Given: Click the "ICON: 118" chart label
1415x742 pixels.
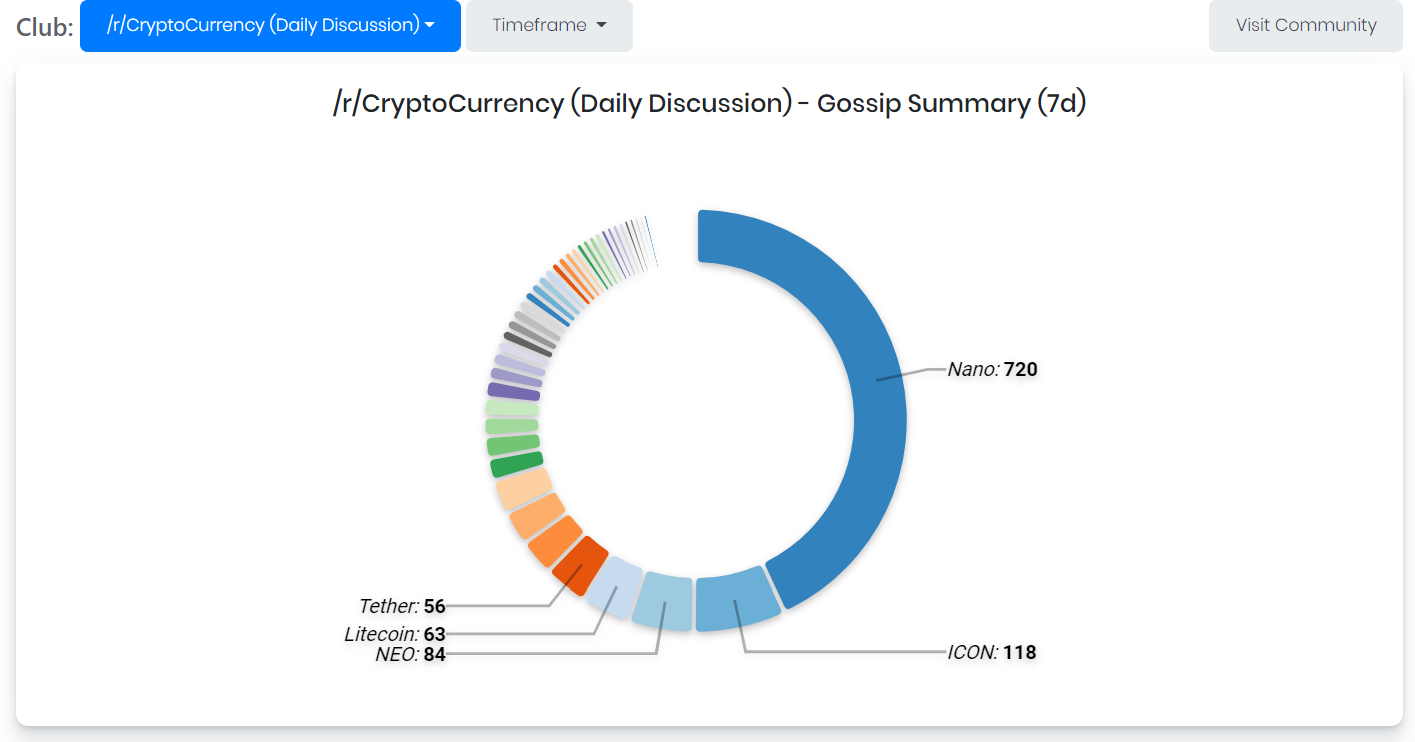Looking at the screenshot, I should (992, 653).
